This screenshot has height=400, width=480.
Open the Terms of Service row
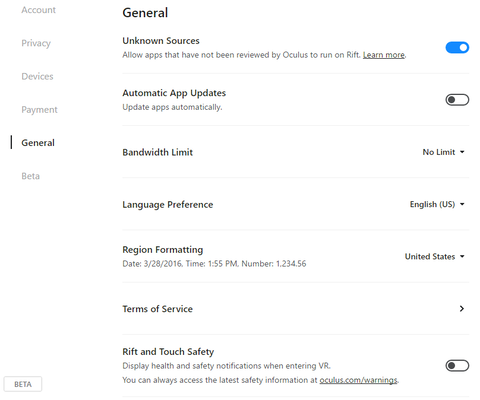[x=296, y=309]
